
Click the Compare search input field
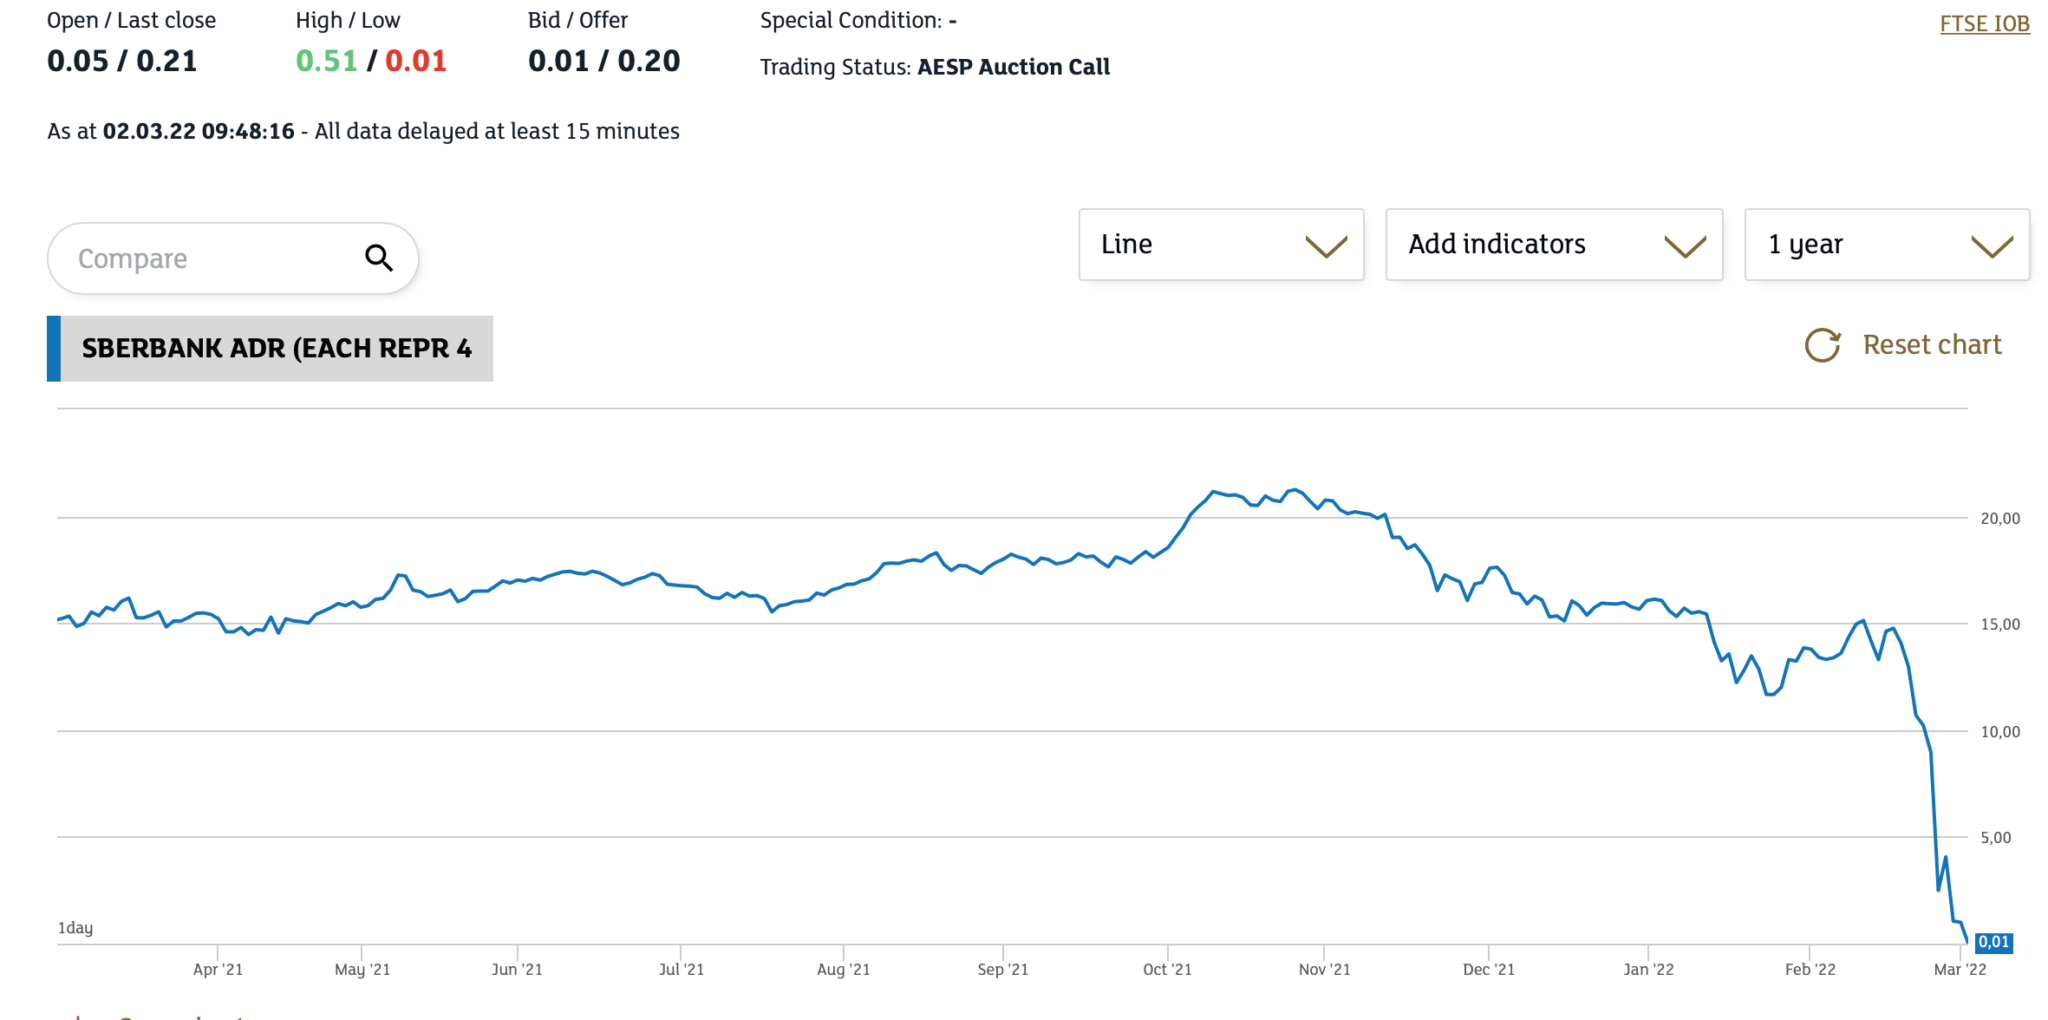click(232, 258)
